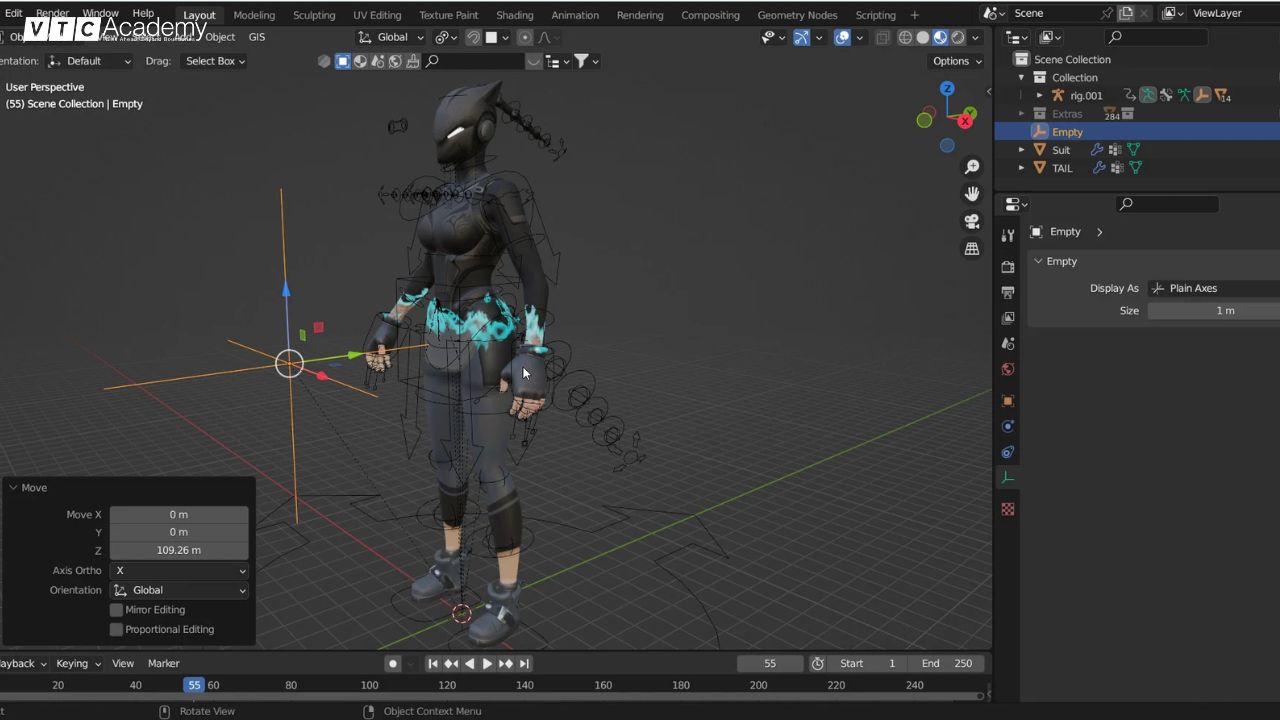Open the Shading workspace tab
The image size is (1280, 720).
(515, 15)
